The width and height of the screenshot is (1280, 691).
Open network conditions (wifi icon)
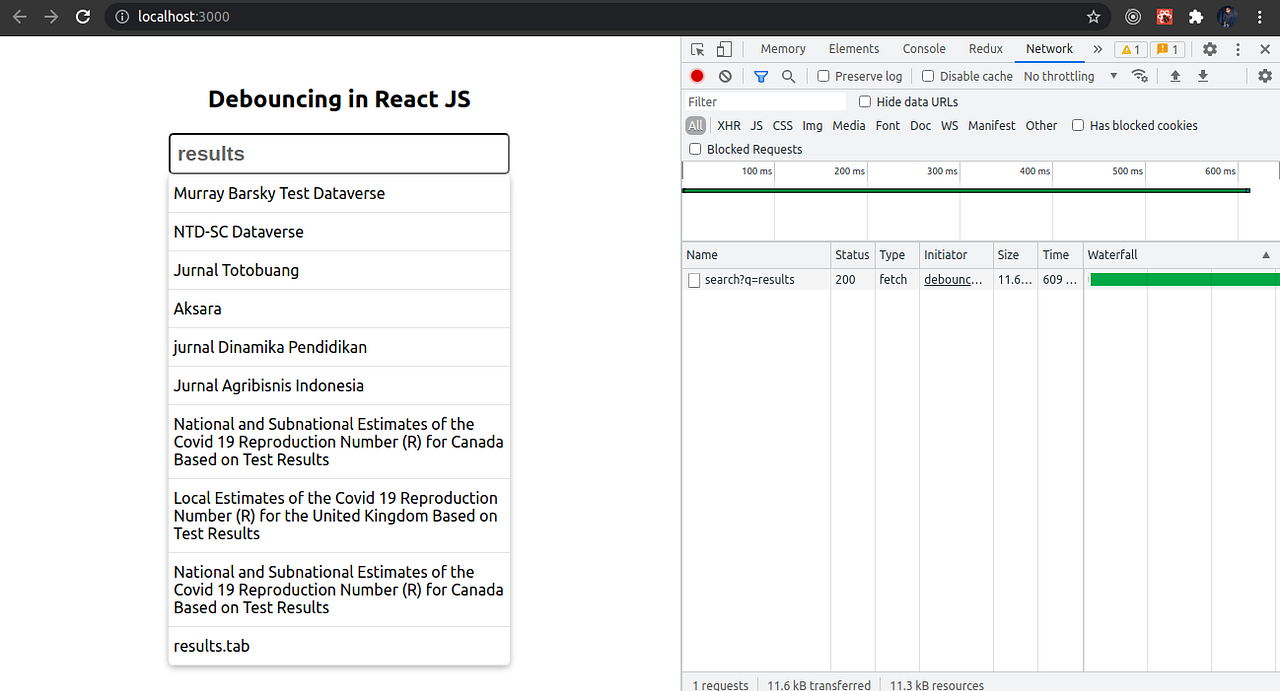(1140, 76)
